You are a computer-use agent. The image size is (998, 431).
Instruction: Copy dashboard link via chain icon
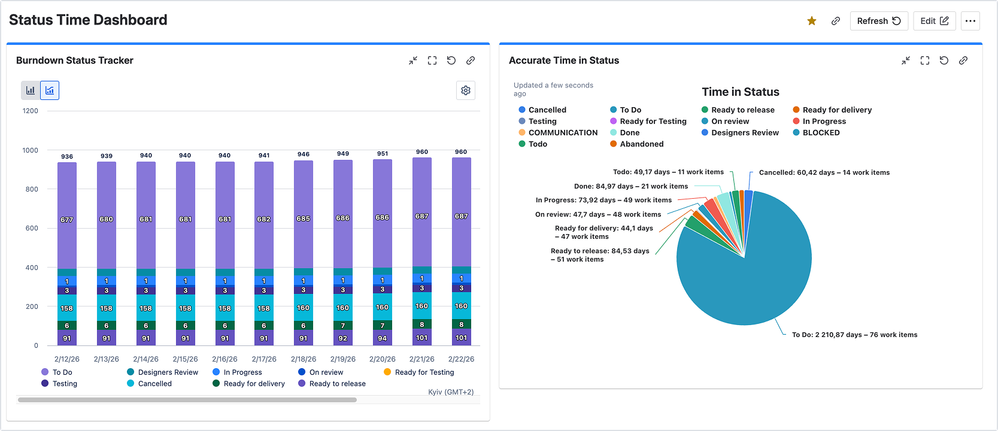pos(835,21)
